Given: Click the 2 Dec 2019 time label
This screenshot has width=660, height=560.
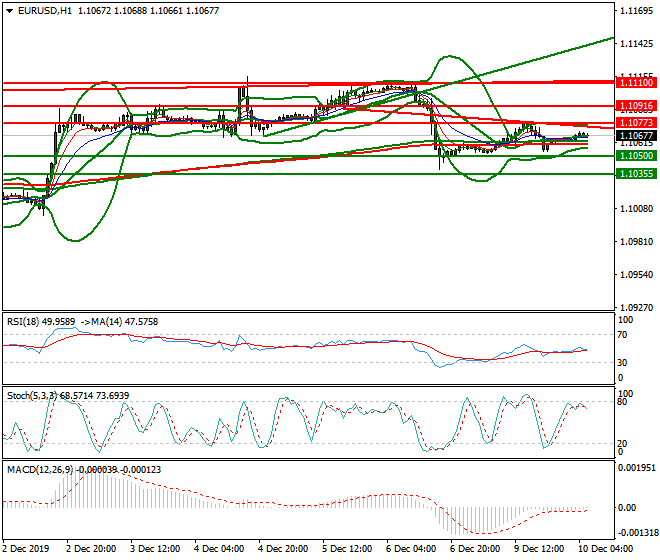Looking at the screenshot, I should (26, 549).
